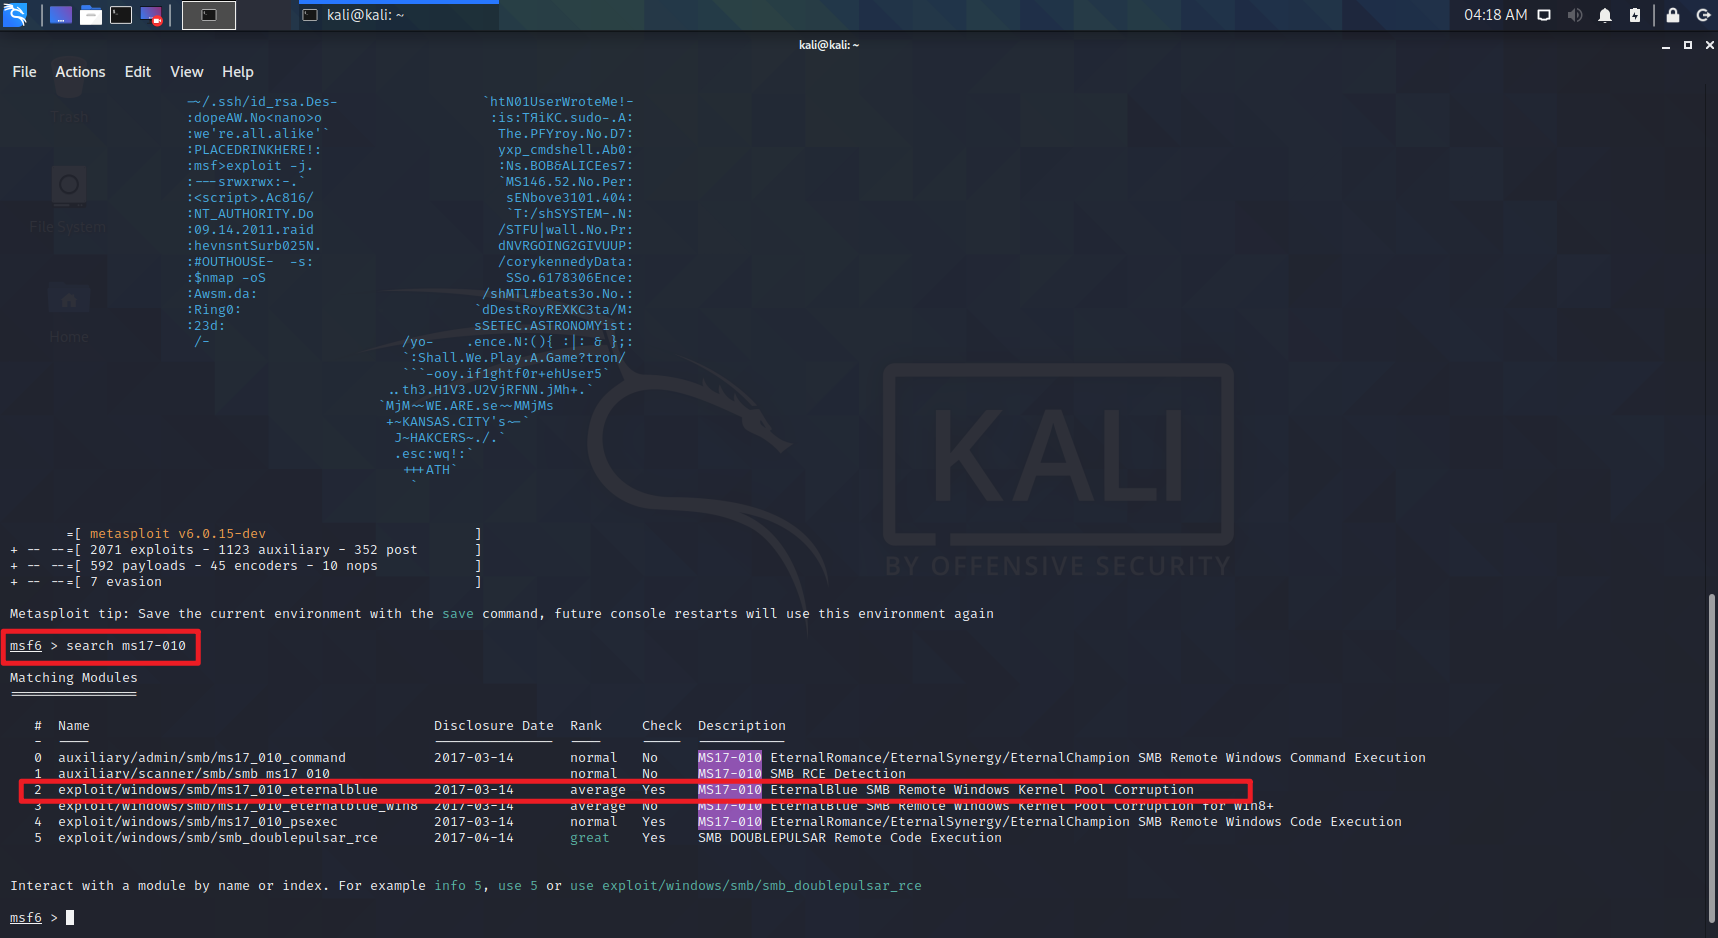Click the cursor at the bottom msf6 prompt
The width and height of the screenshot is (1718, 938).
[70, 917]
